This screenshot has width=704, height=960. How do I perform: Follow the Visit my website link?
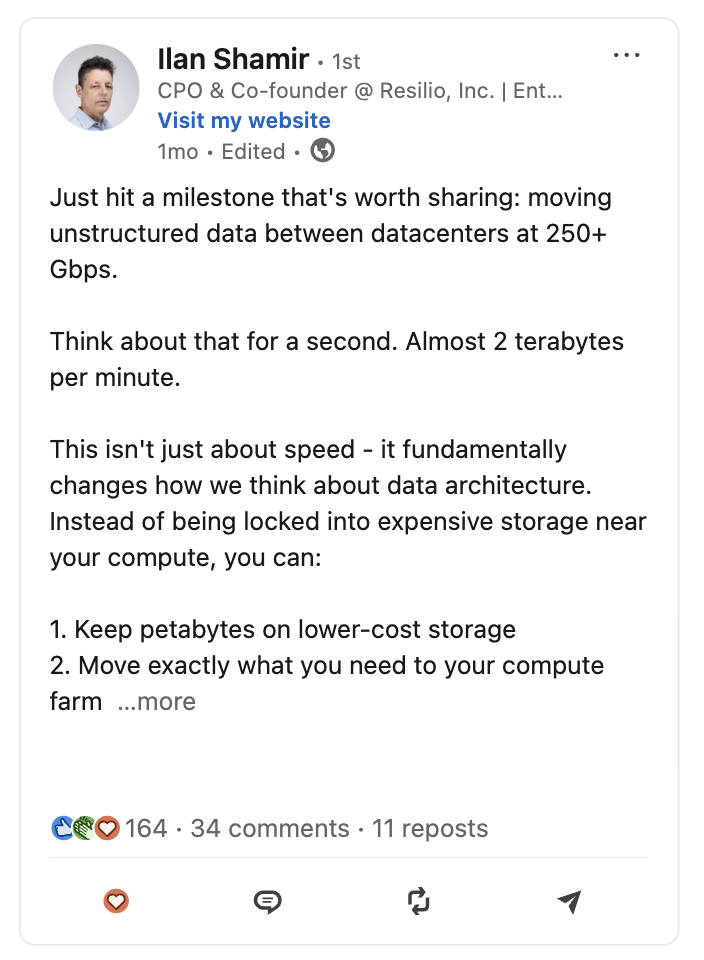(x=244, y=121)
